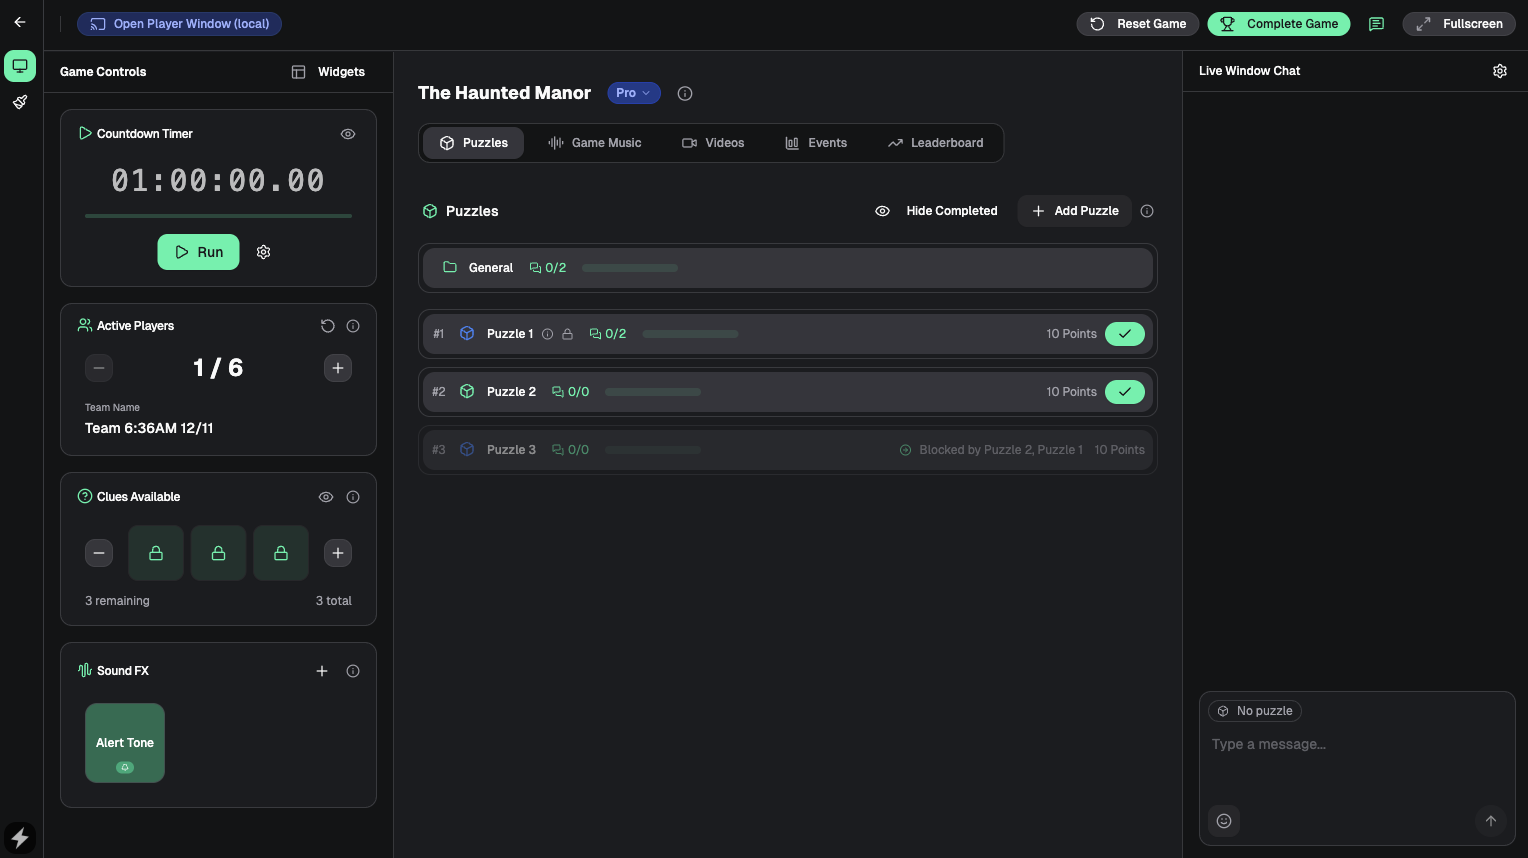Click the Live Window Chat settings gear

(x=1499, y=71)
